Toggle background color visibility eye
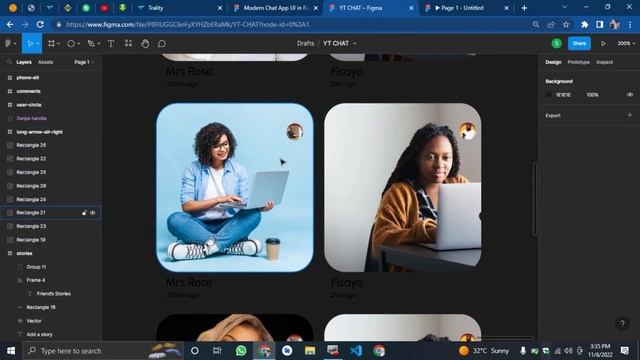This screenshot has height=360, width=640. point(630,95)
